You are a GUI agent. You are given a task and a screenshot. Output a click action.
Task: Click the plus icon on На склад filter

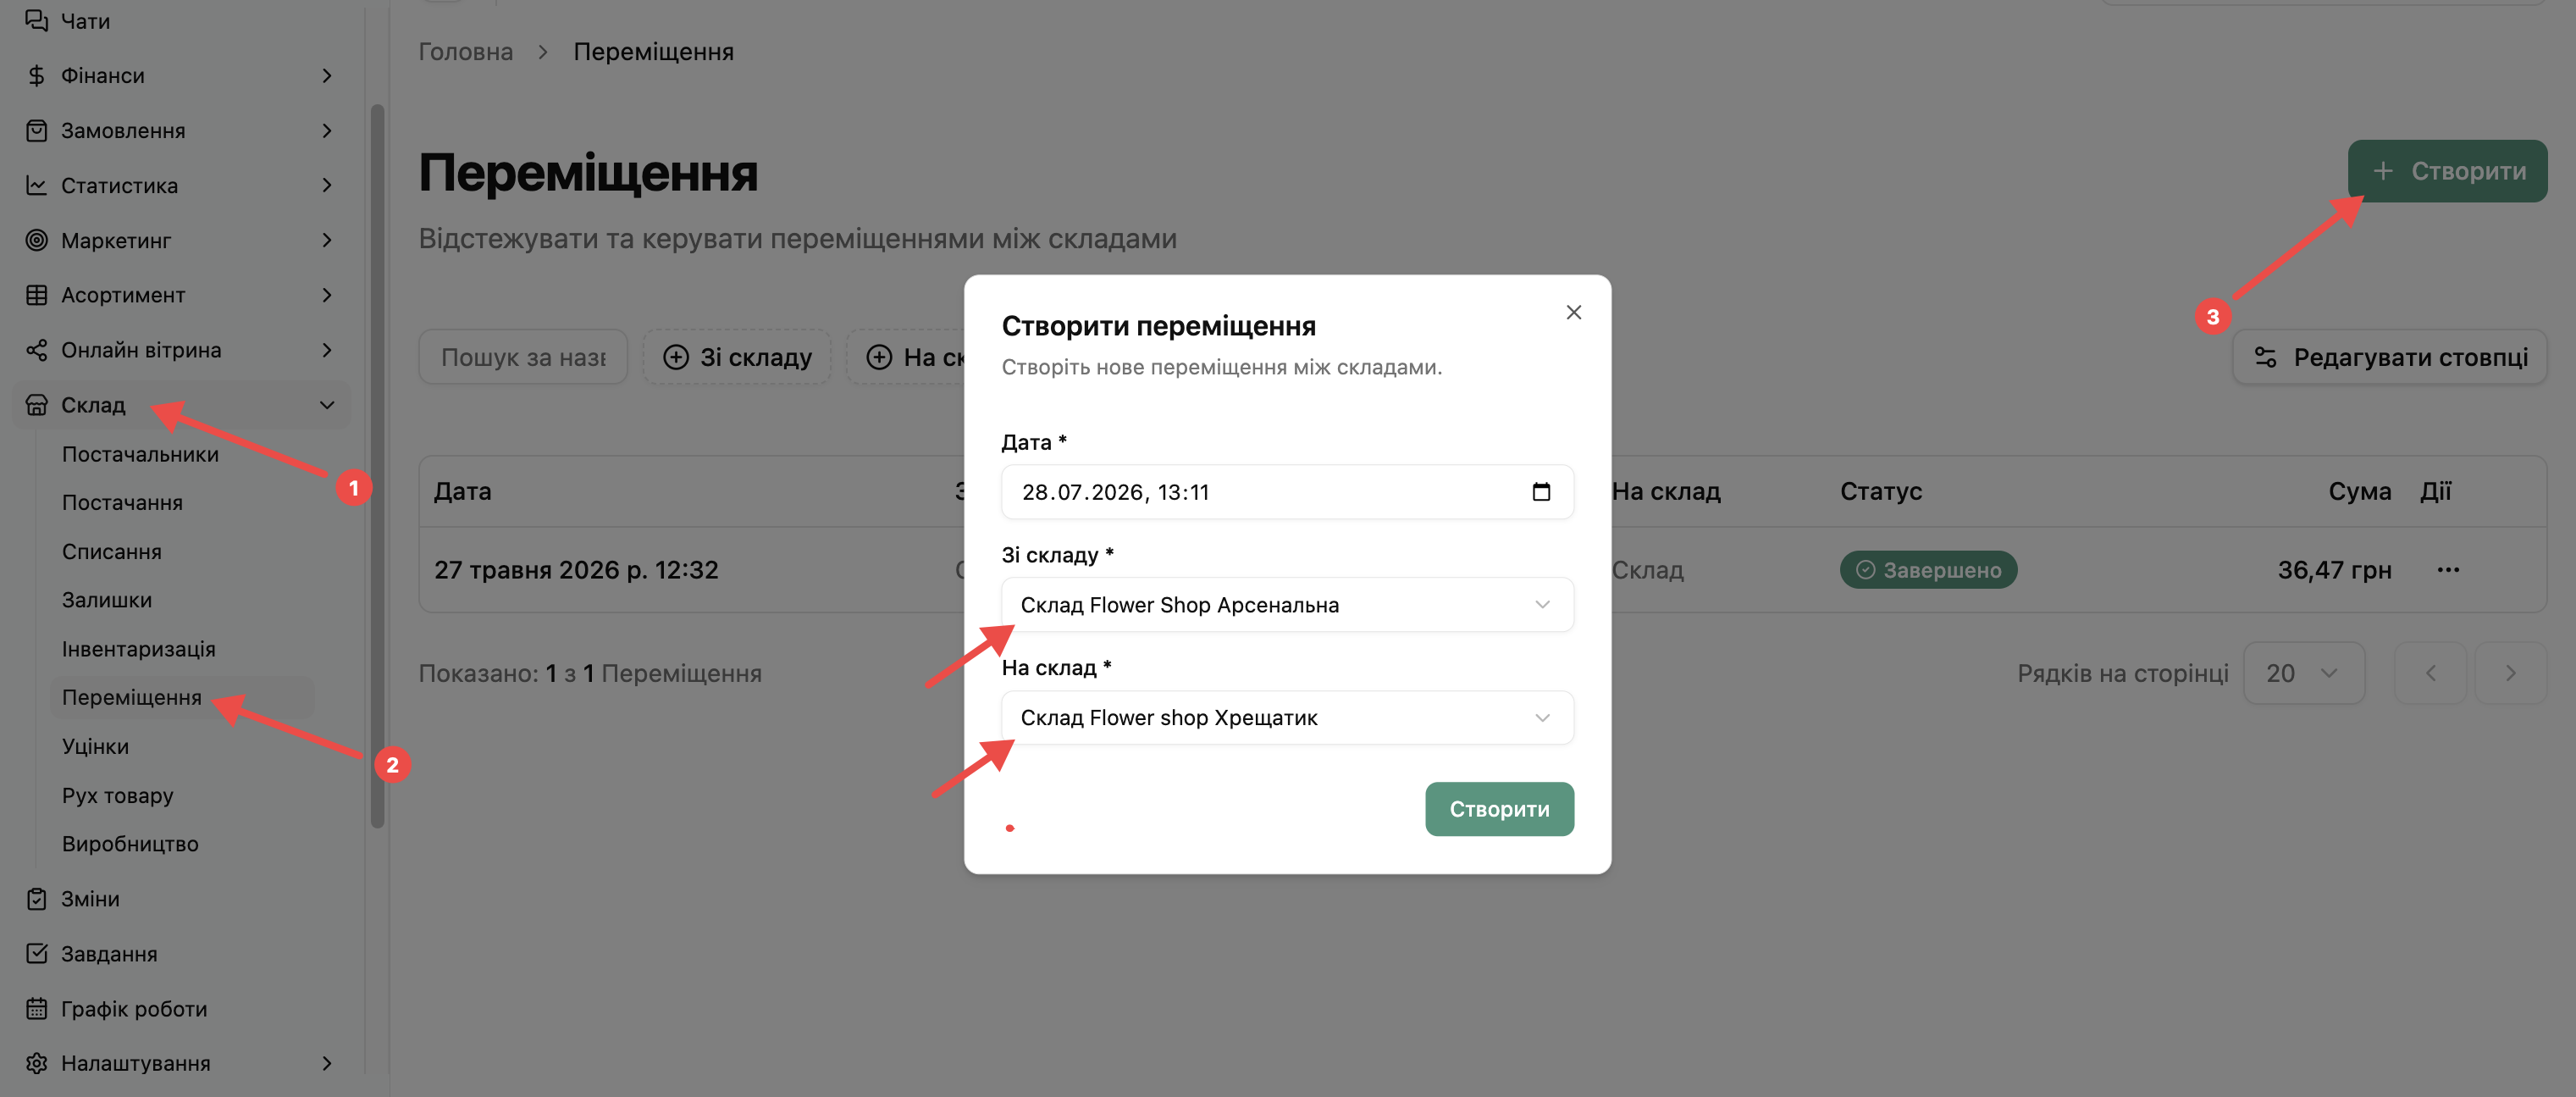(879, 357)
